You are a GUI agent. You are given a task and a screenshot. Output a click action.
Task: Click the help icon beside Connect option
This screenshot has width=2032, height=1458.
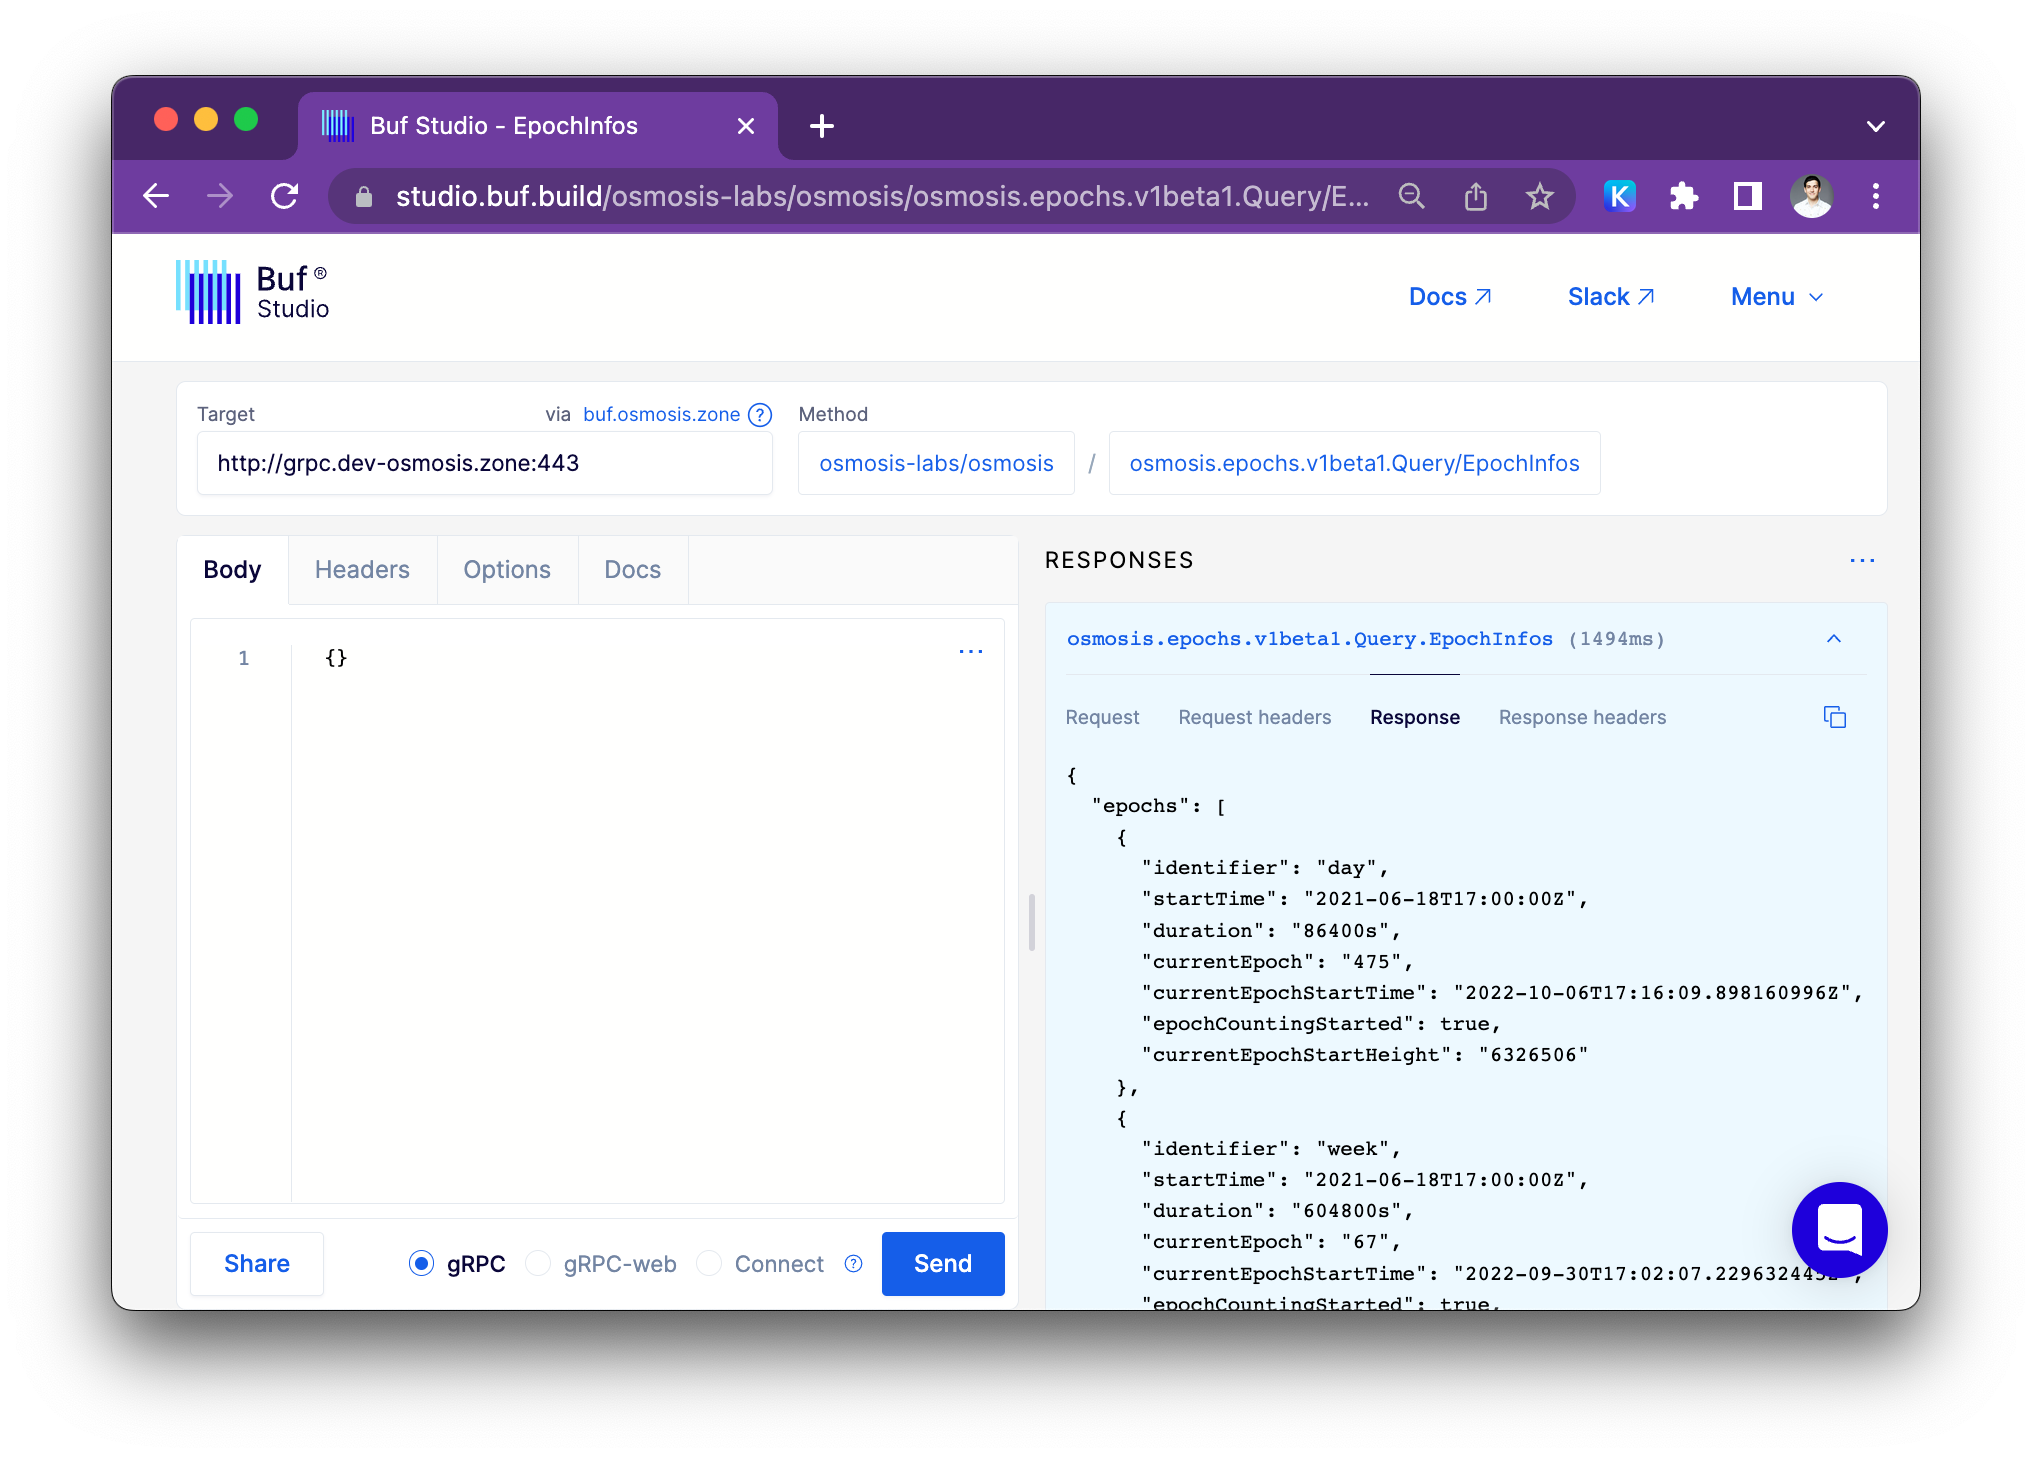click(853, 1263)
